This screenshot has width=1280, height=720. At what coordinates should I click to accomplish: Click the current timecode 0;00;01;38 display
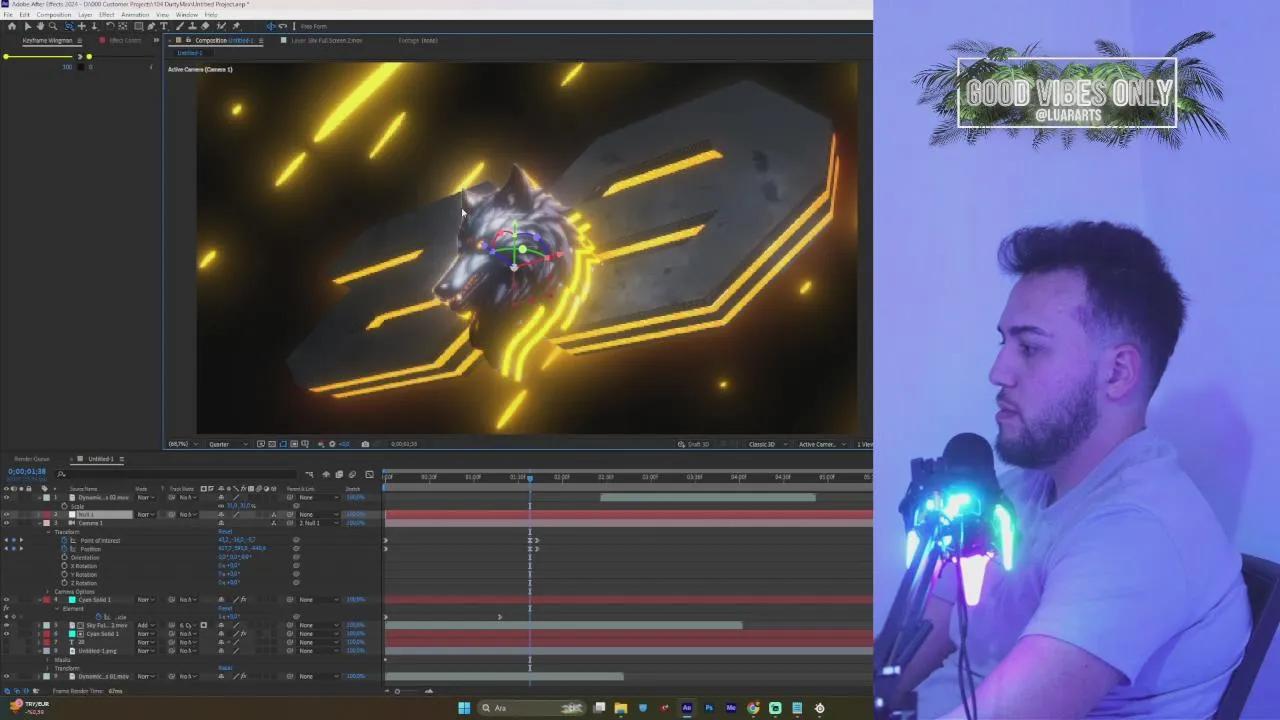point(27,471)
